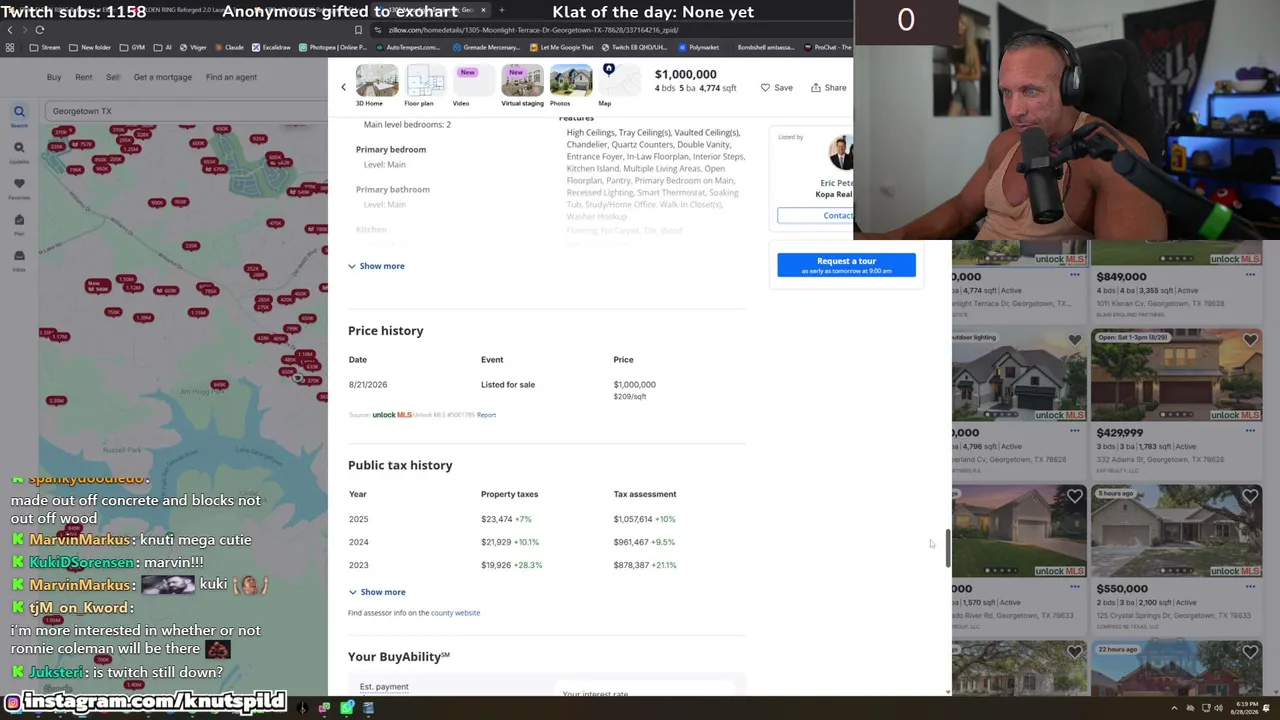Click the browser back arrow
The width and height of the screenshot is (1280, 720).
click(10, 30)
